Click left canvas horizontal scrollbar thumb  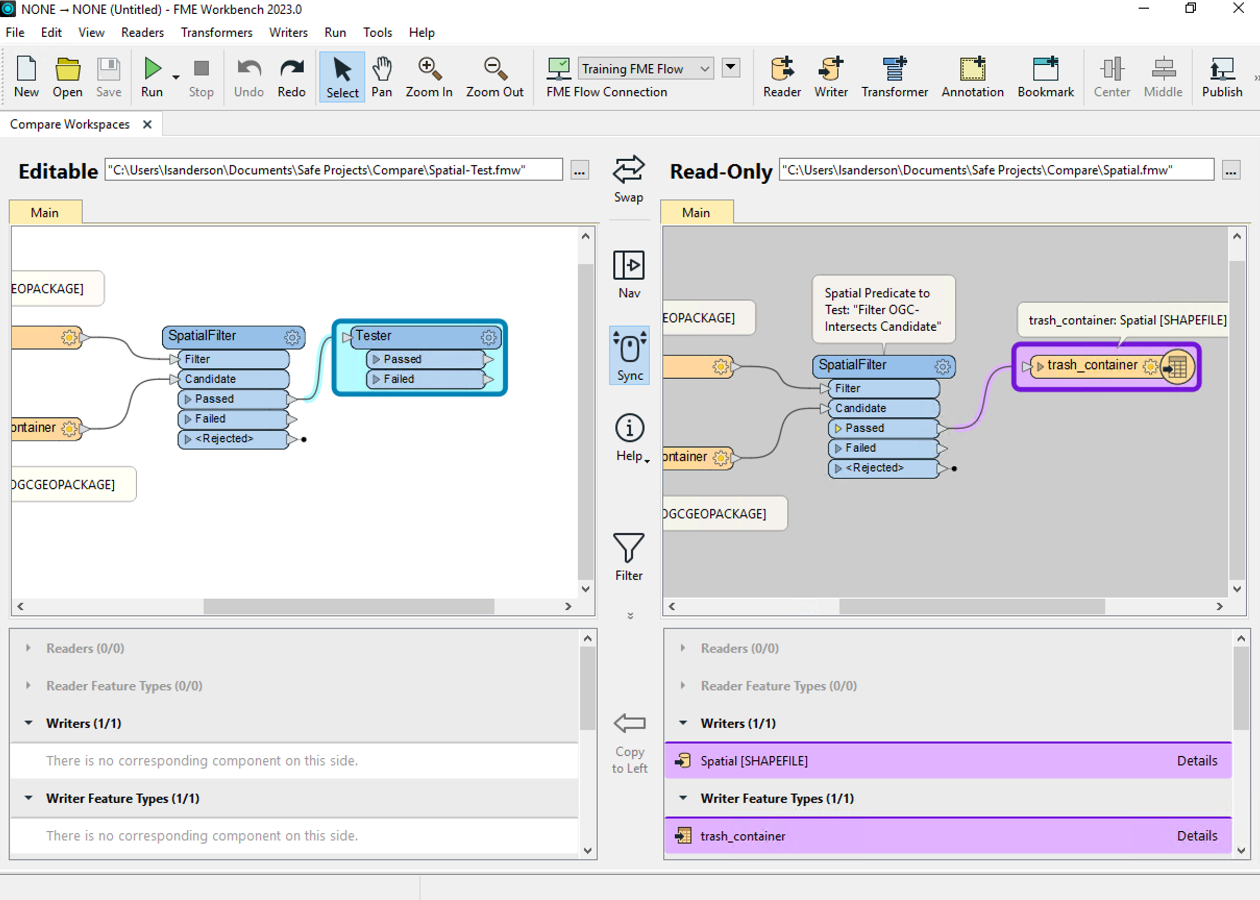point(349,606)
